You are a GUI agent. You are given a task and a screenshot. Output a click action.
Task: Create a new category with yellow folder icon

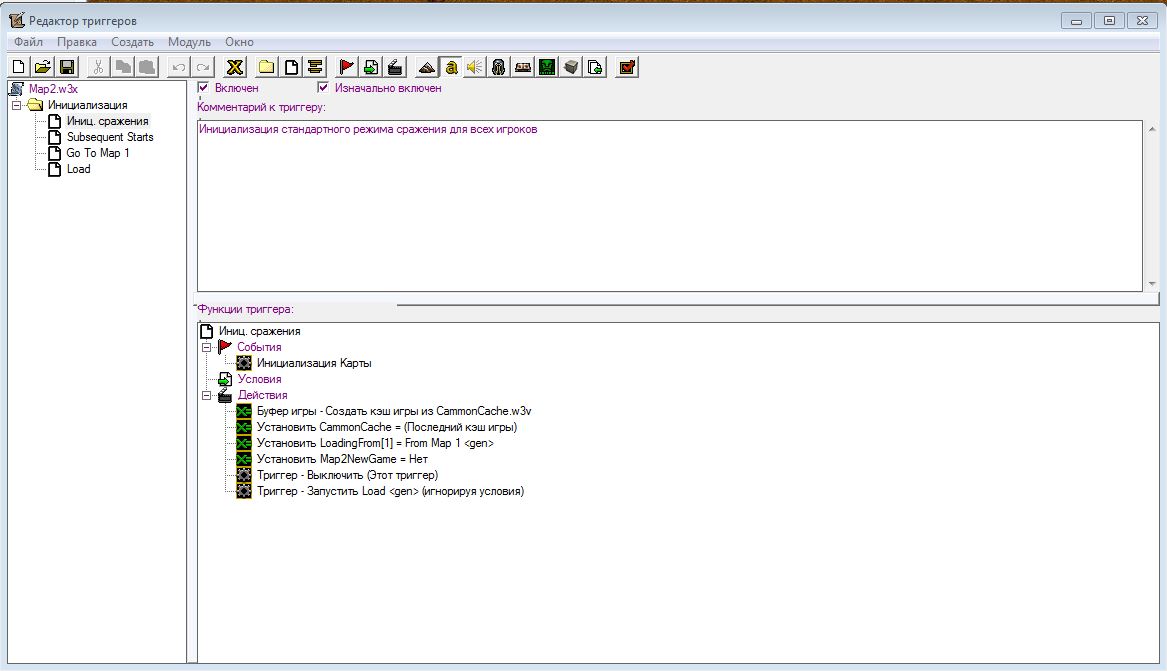point(267,68)
